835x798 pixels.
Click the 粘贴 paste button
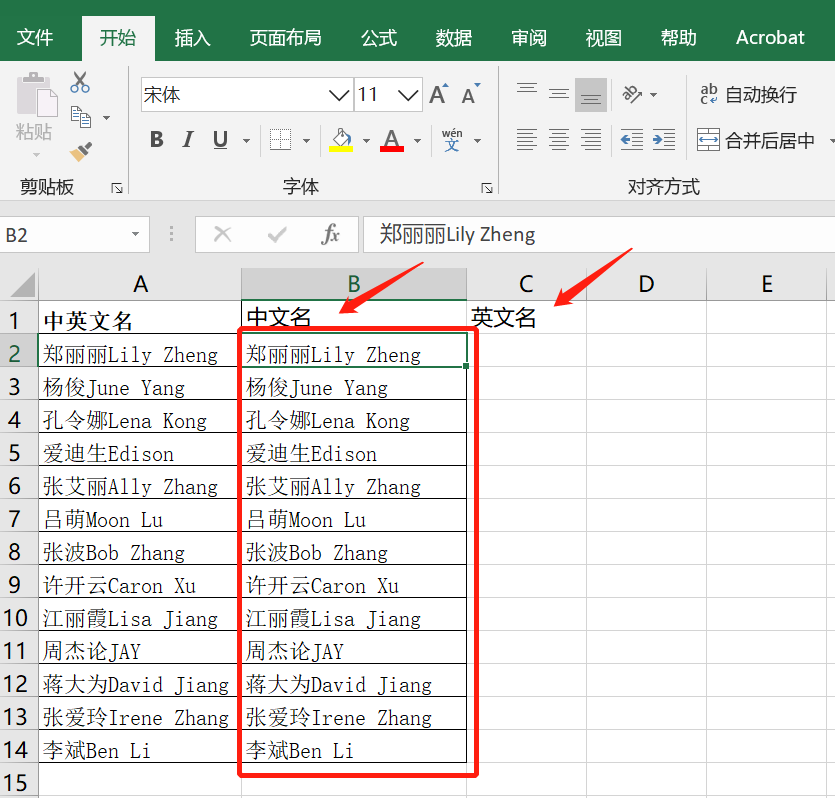(x=34, y=113)
